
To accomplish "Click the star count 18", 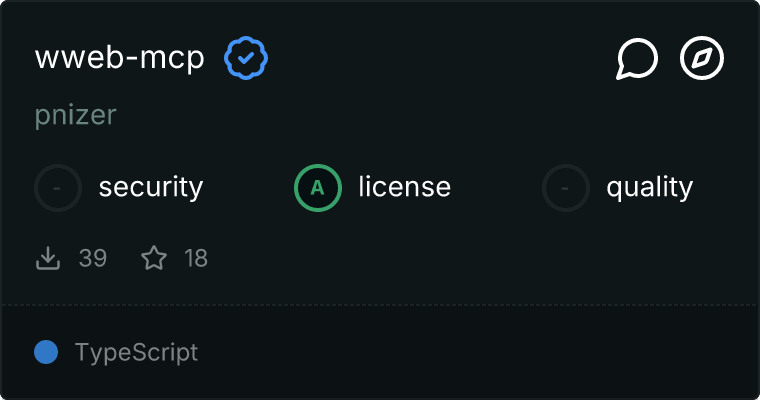I will coord(196,259).
